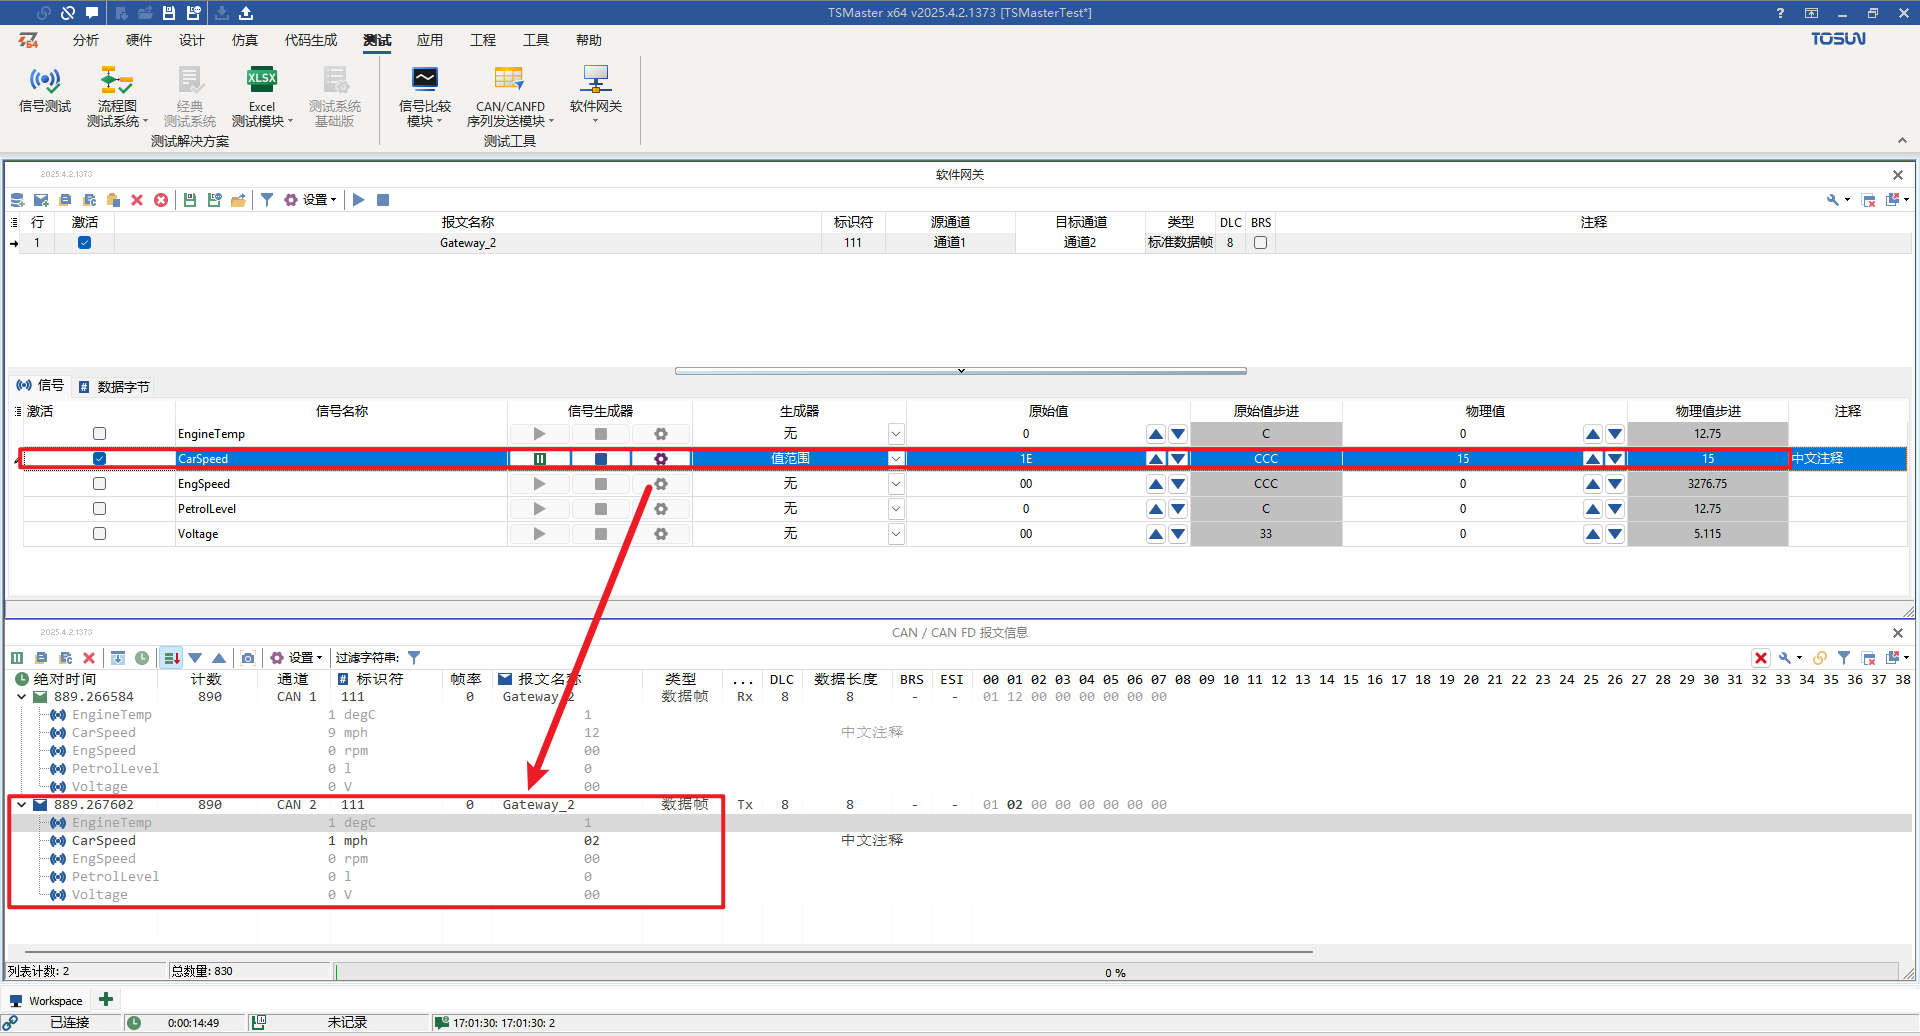Click the load-folder icon in gateway toolbar

[238, 200]
